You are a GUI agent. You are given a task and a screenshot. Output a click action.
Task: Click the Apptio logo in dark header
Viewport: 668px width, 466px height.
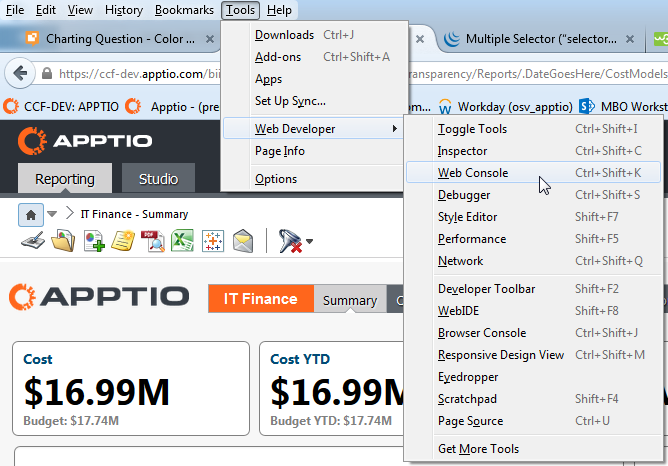pos(85,141)
